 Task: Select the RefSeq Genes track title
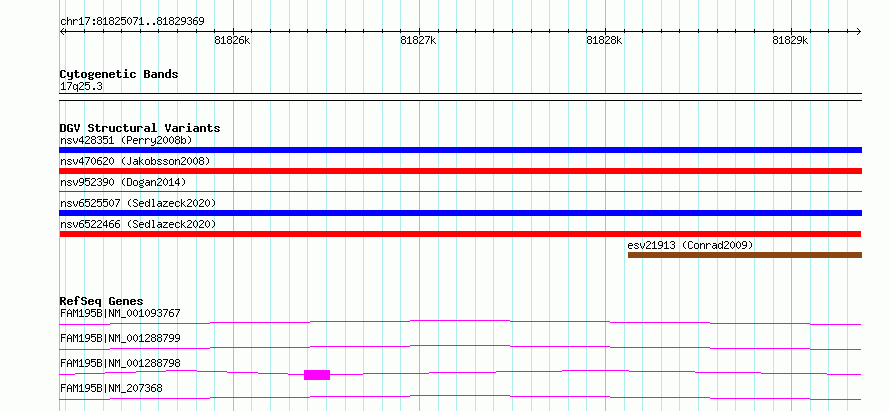(x=102, y=301)
